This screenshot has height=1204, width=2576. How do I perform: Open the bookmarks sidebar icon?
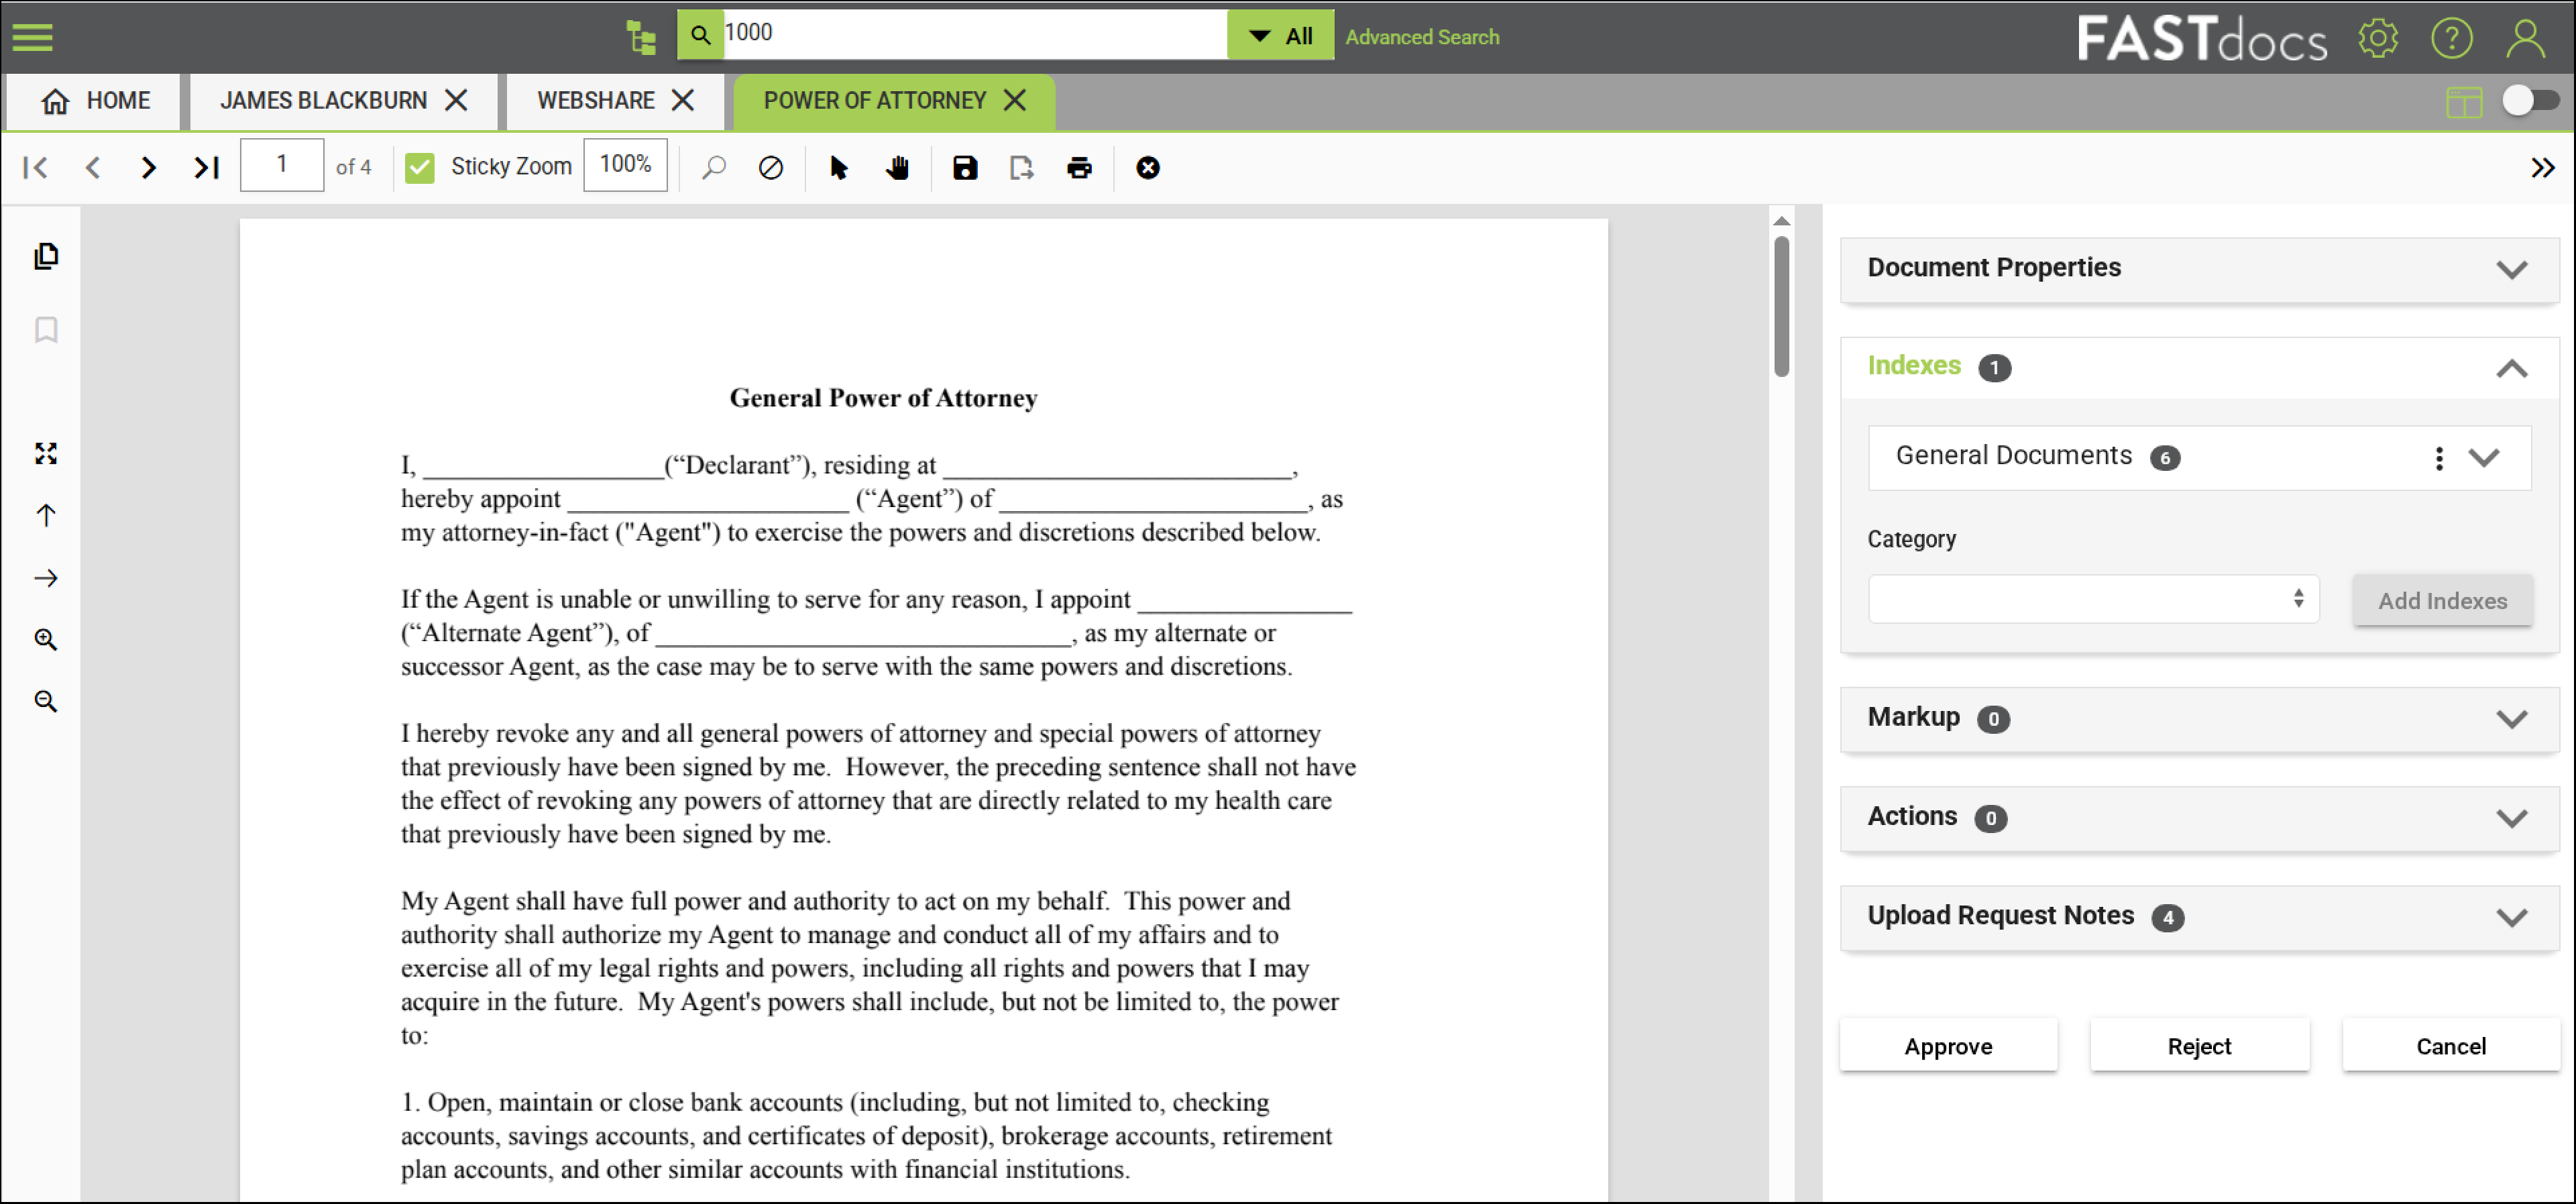46,330
